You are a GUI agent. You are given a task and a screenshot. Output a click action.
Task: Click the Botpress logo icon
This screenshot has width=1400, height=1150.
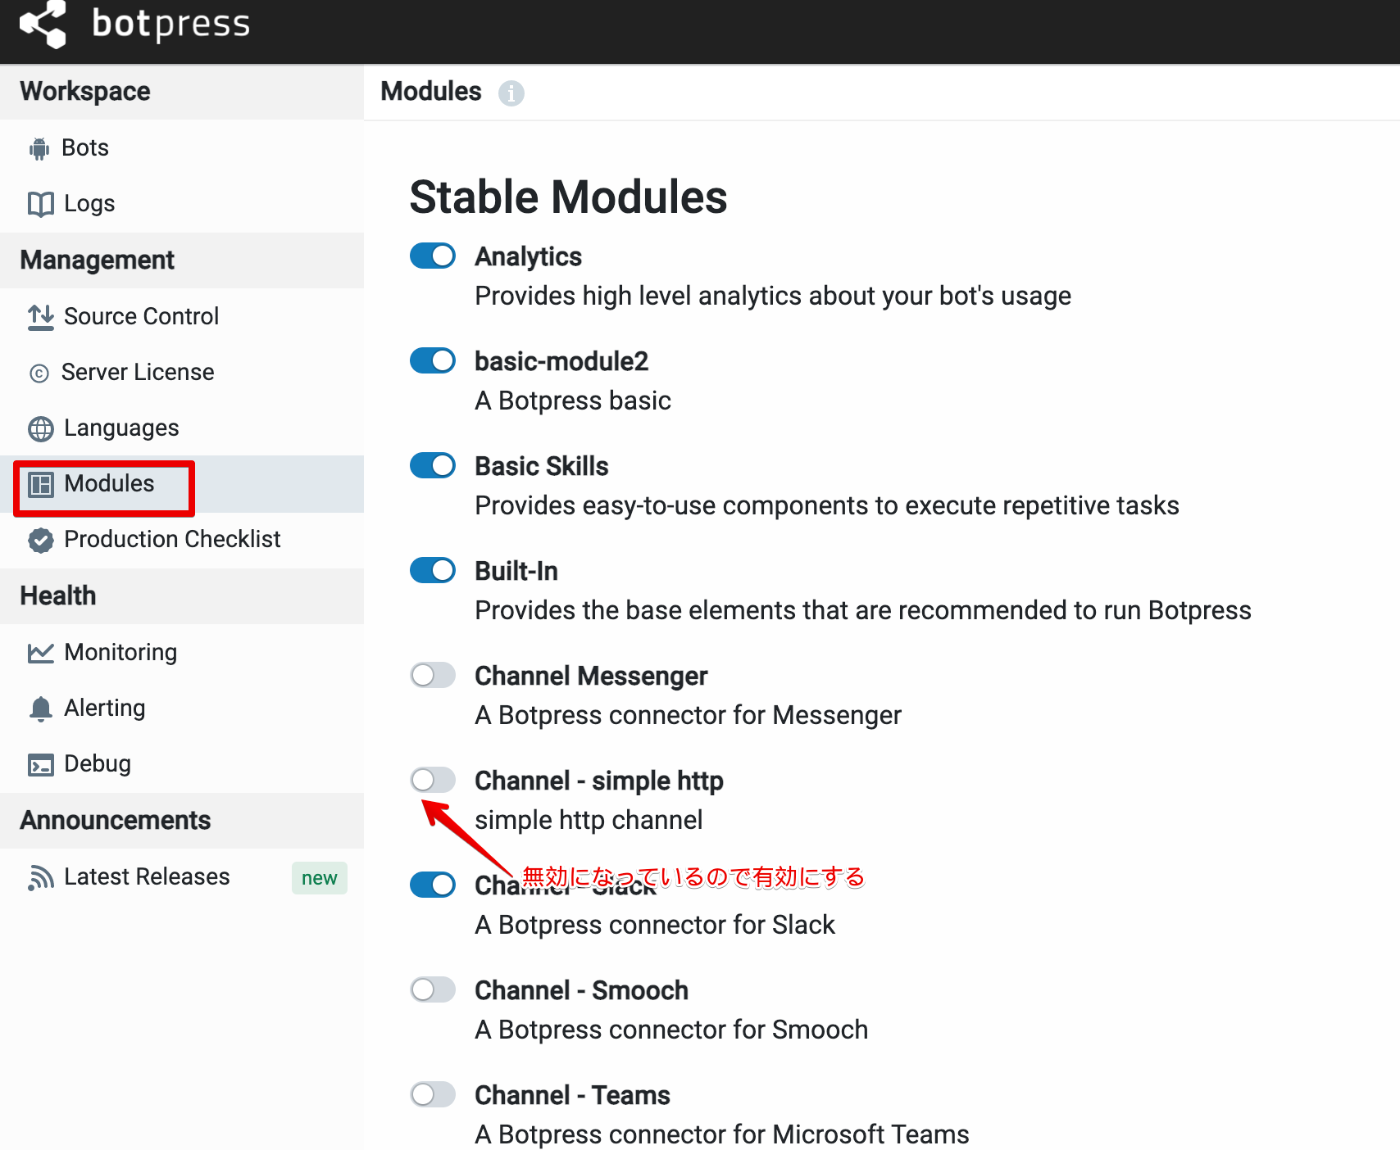coord(43,24)
